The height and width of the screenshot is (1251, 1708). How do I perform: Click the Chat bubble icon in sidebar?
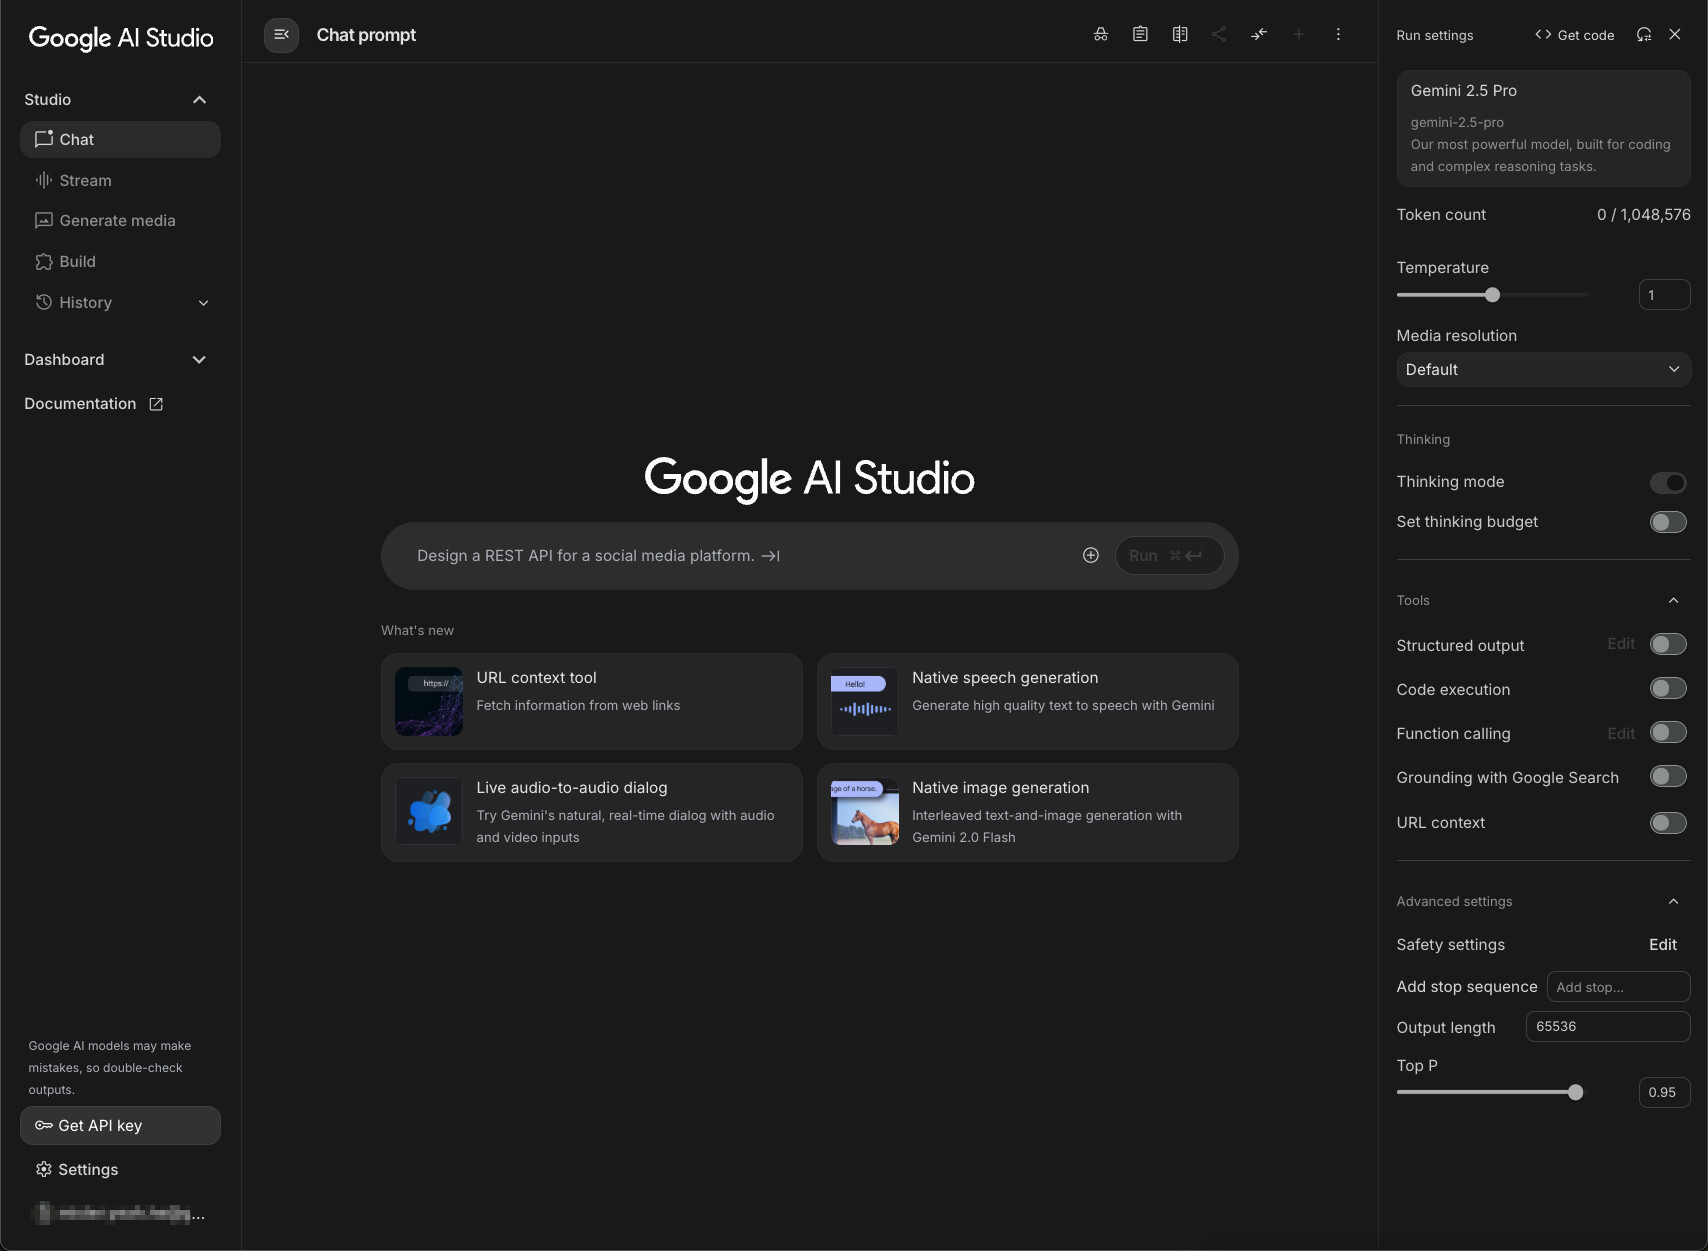[44, 139]
